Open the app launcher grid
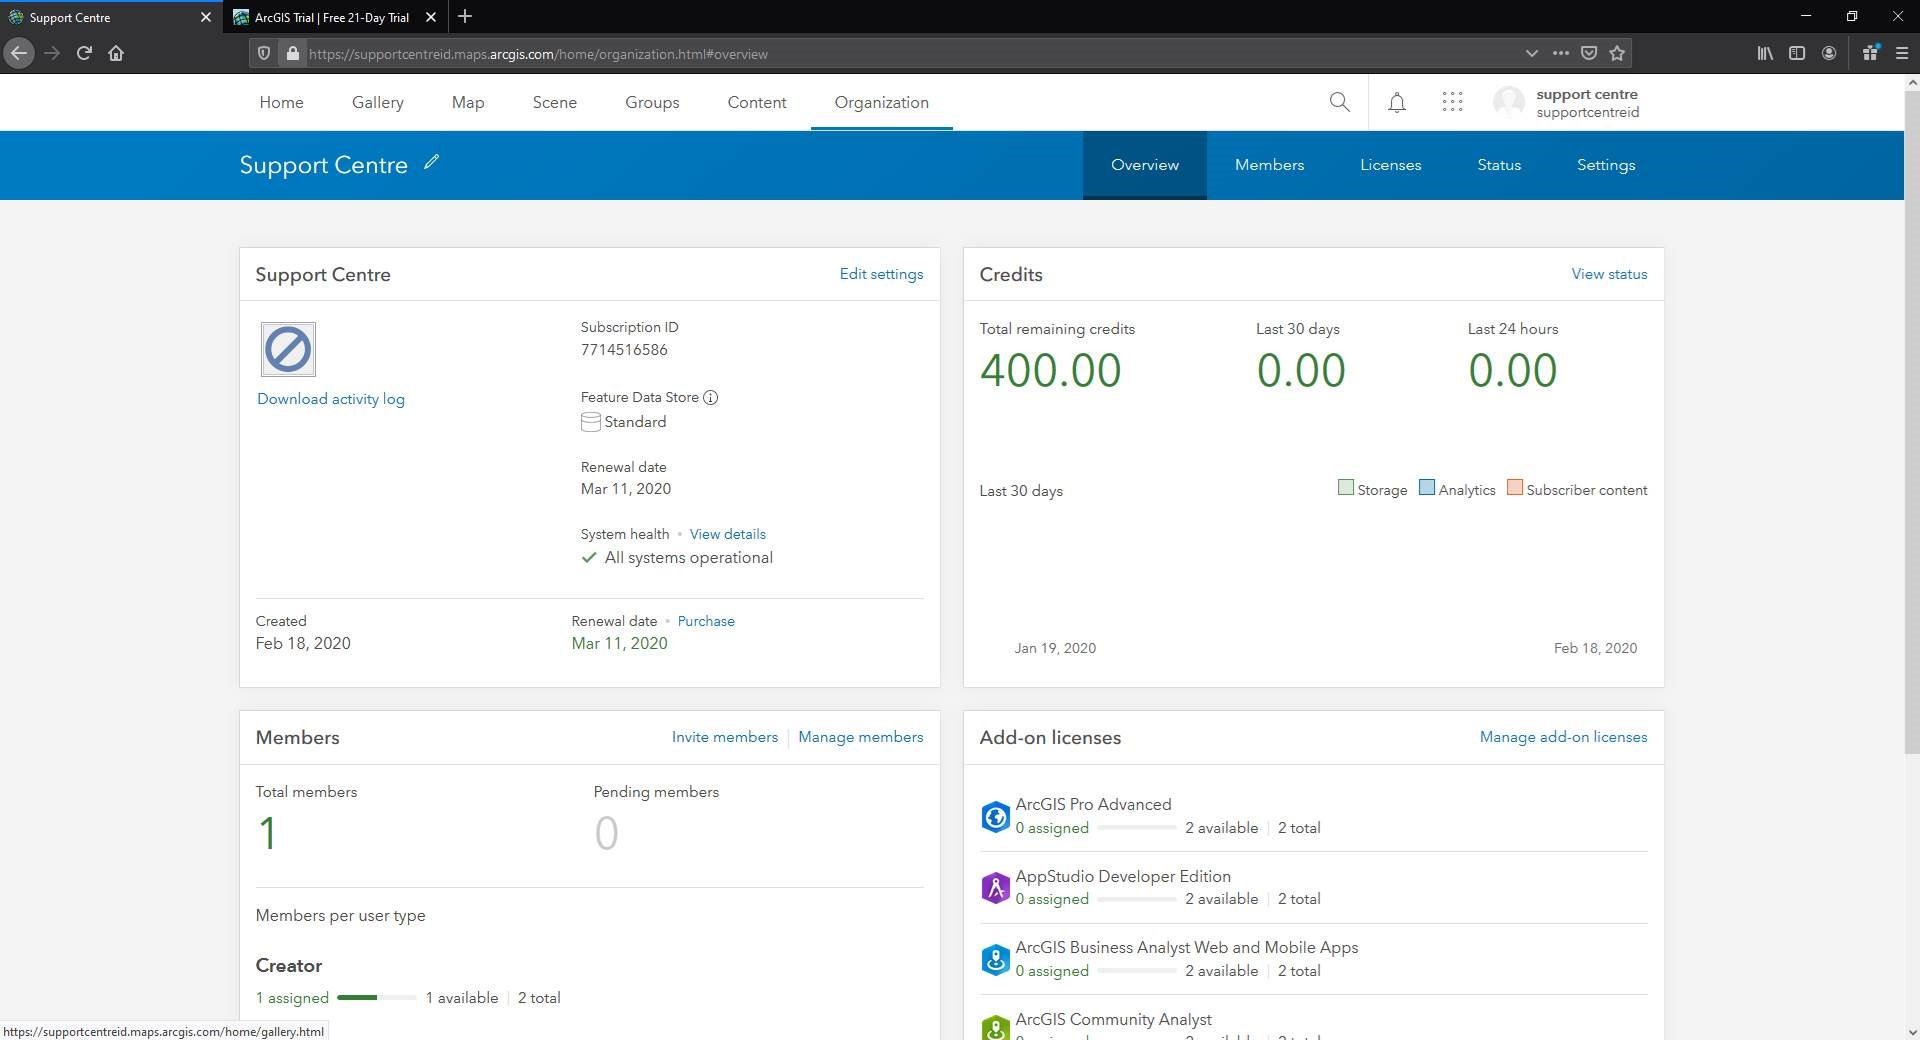 tap(1452, 102)
